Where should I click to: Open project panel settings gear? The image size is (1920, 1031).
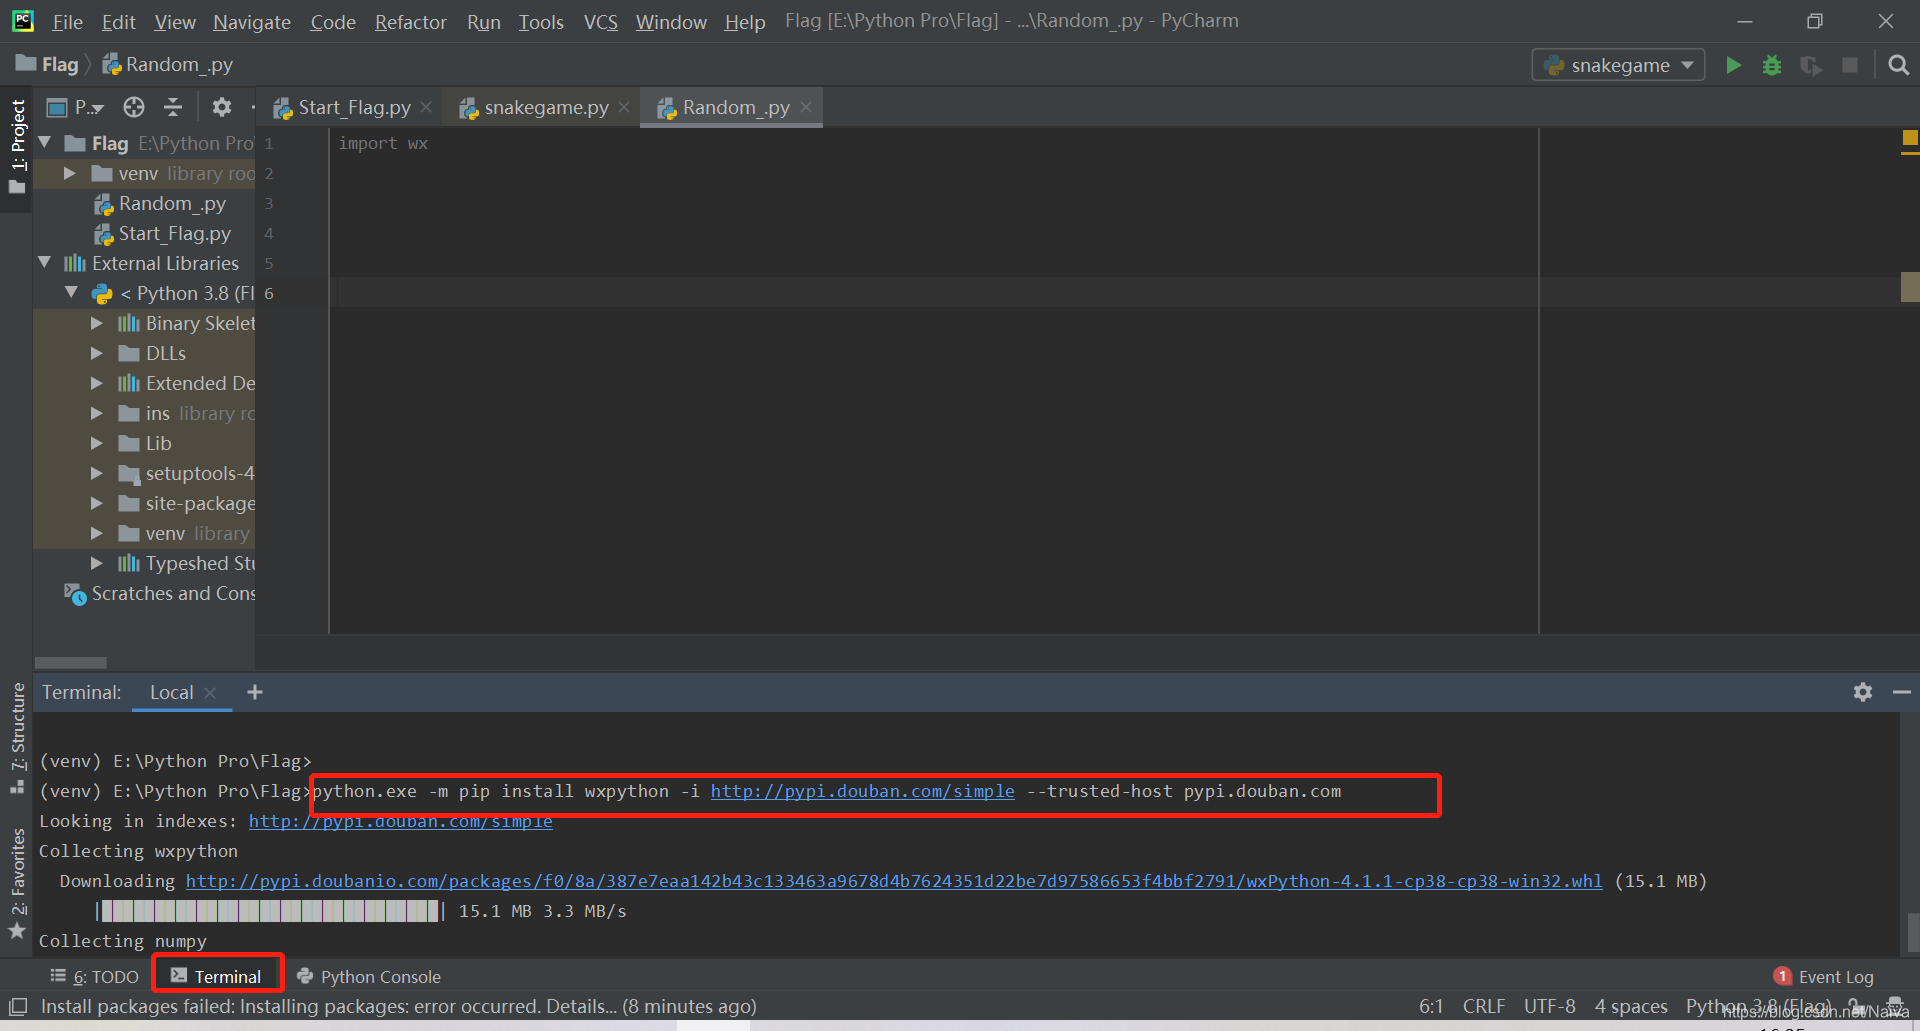(222, 107)
